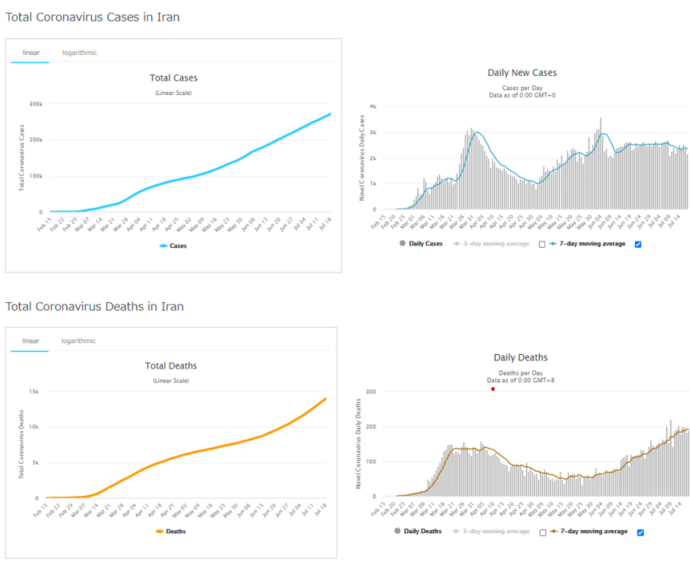Enable 3-day moving average checkbox for Daily Cases
Screen dimensions: 690x573
tap(541, 244)
